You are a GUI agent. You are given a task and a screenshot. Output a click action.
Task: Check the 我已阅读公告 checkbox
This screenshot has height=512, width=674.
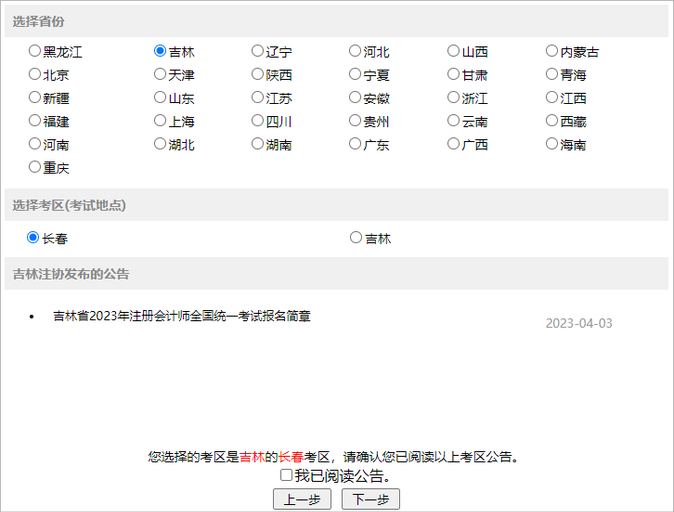coord(287,476)
